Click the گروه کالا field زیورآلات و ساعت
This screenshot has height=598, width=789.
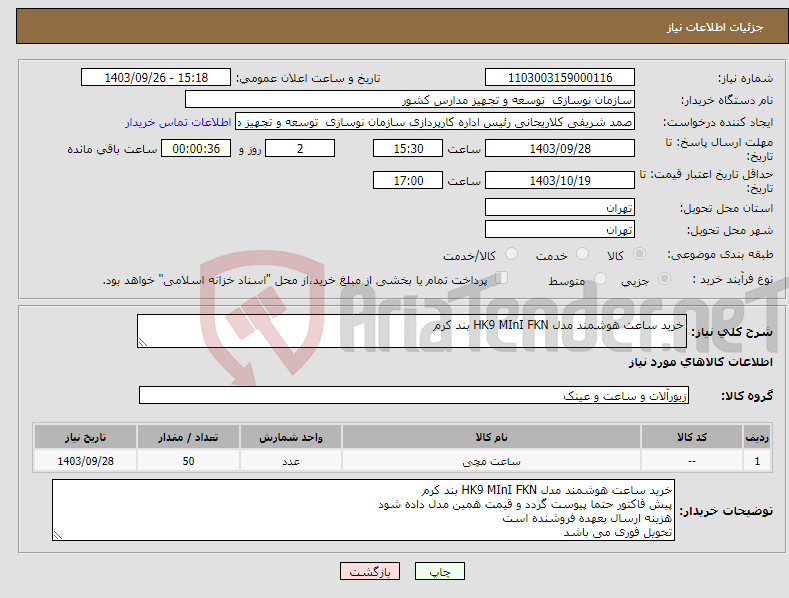(x=414, y=396)
